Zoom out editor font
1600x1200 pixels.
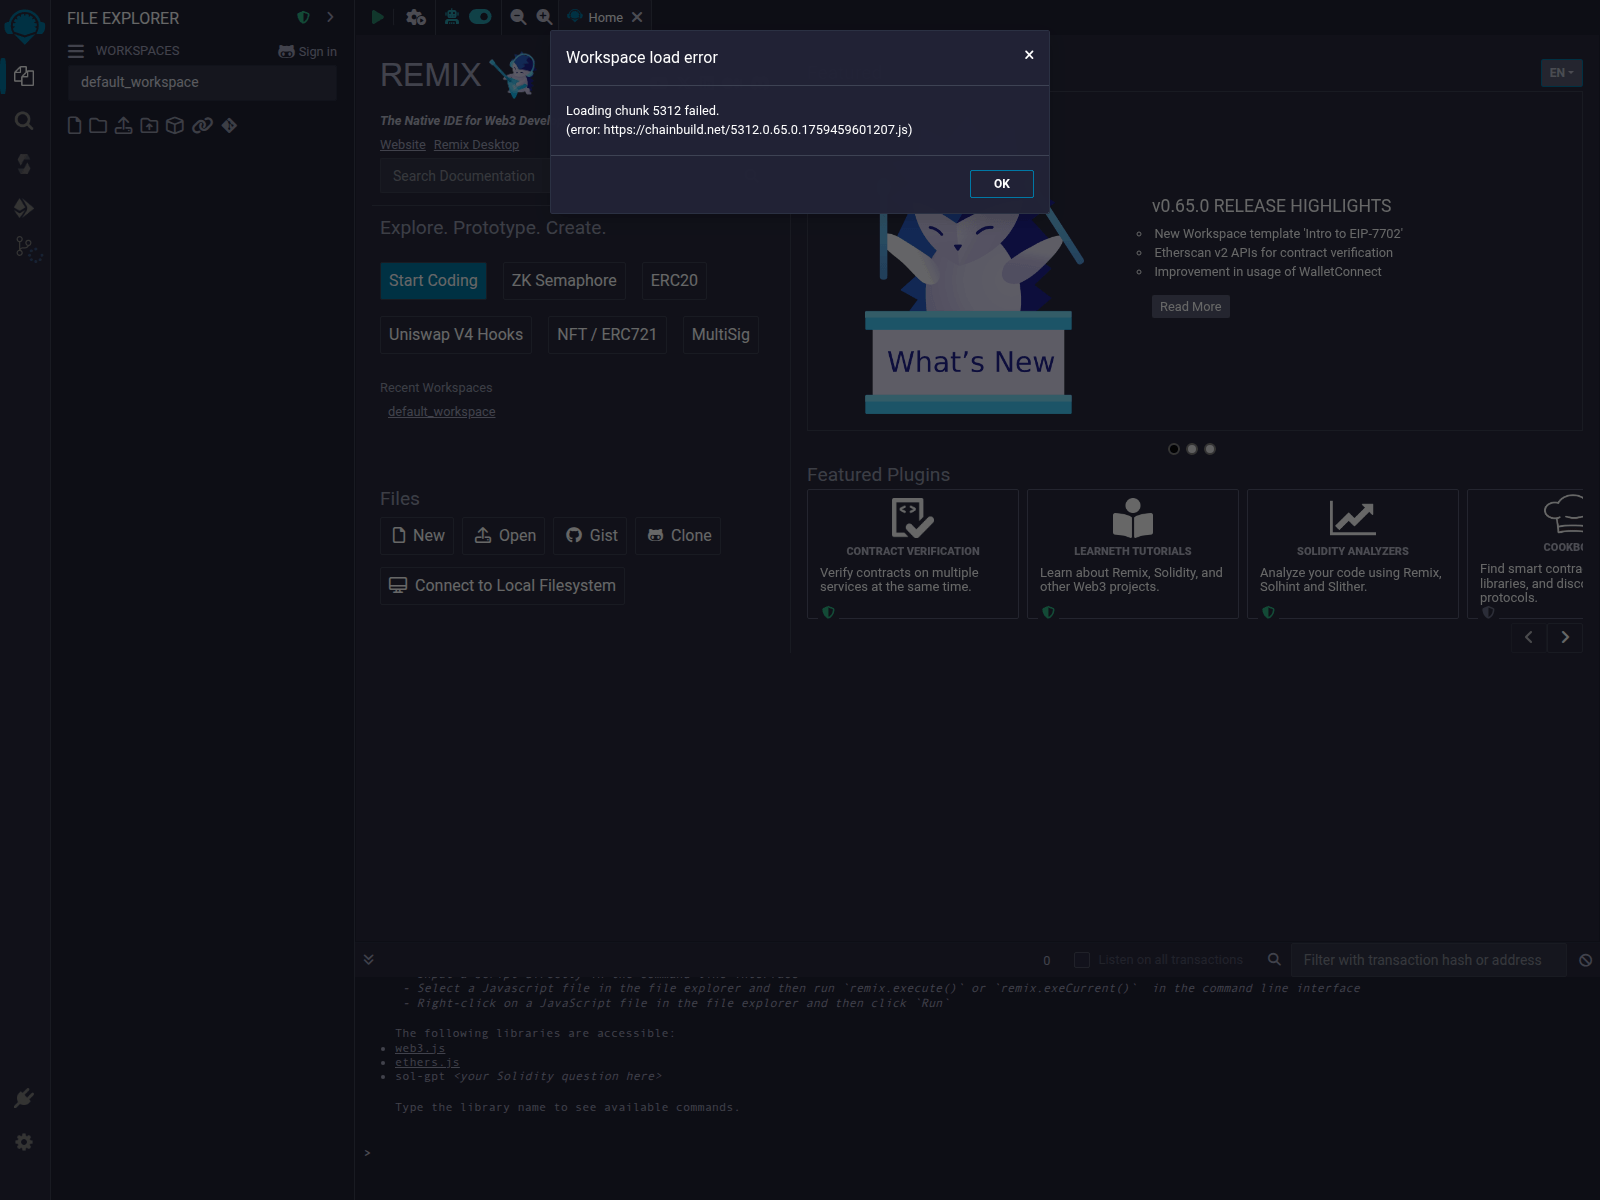[x=518, y=17]
